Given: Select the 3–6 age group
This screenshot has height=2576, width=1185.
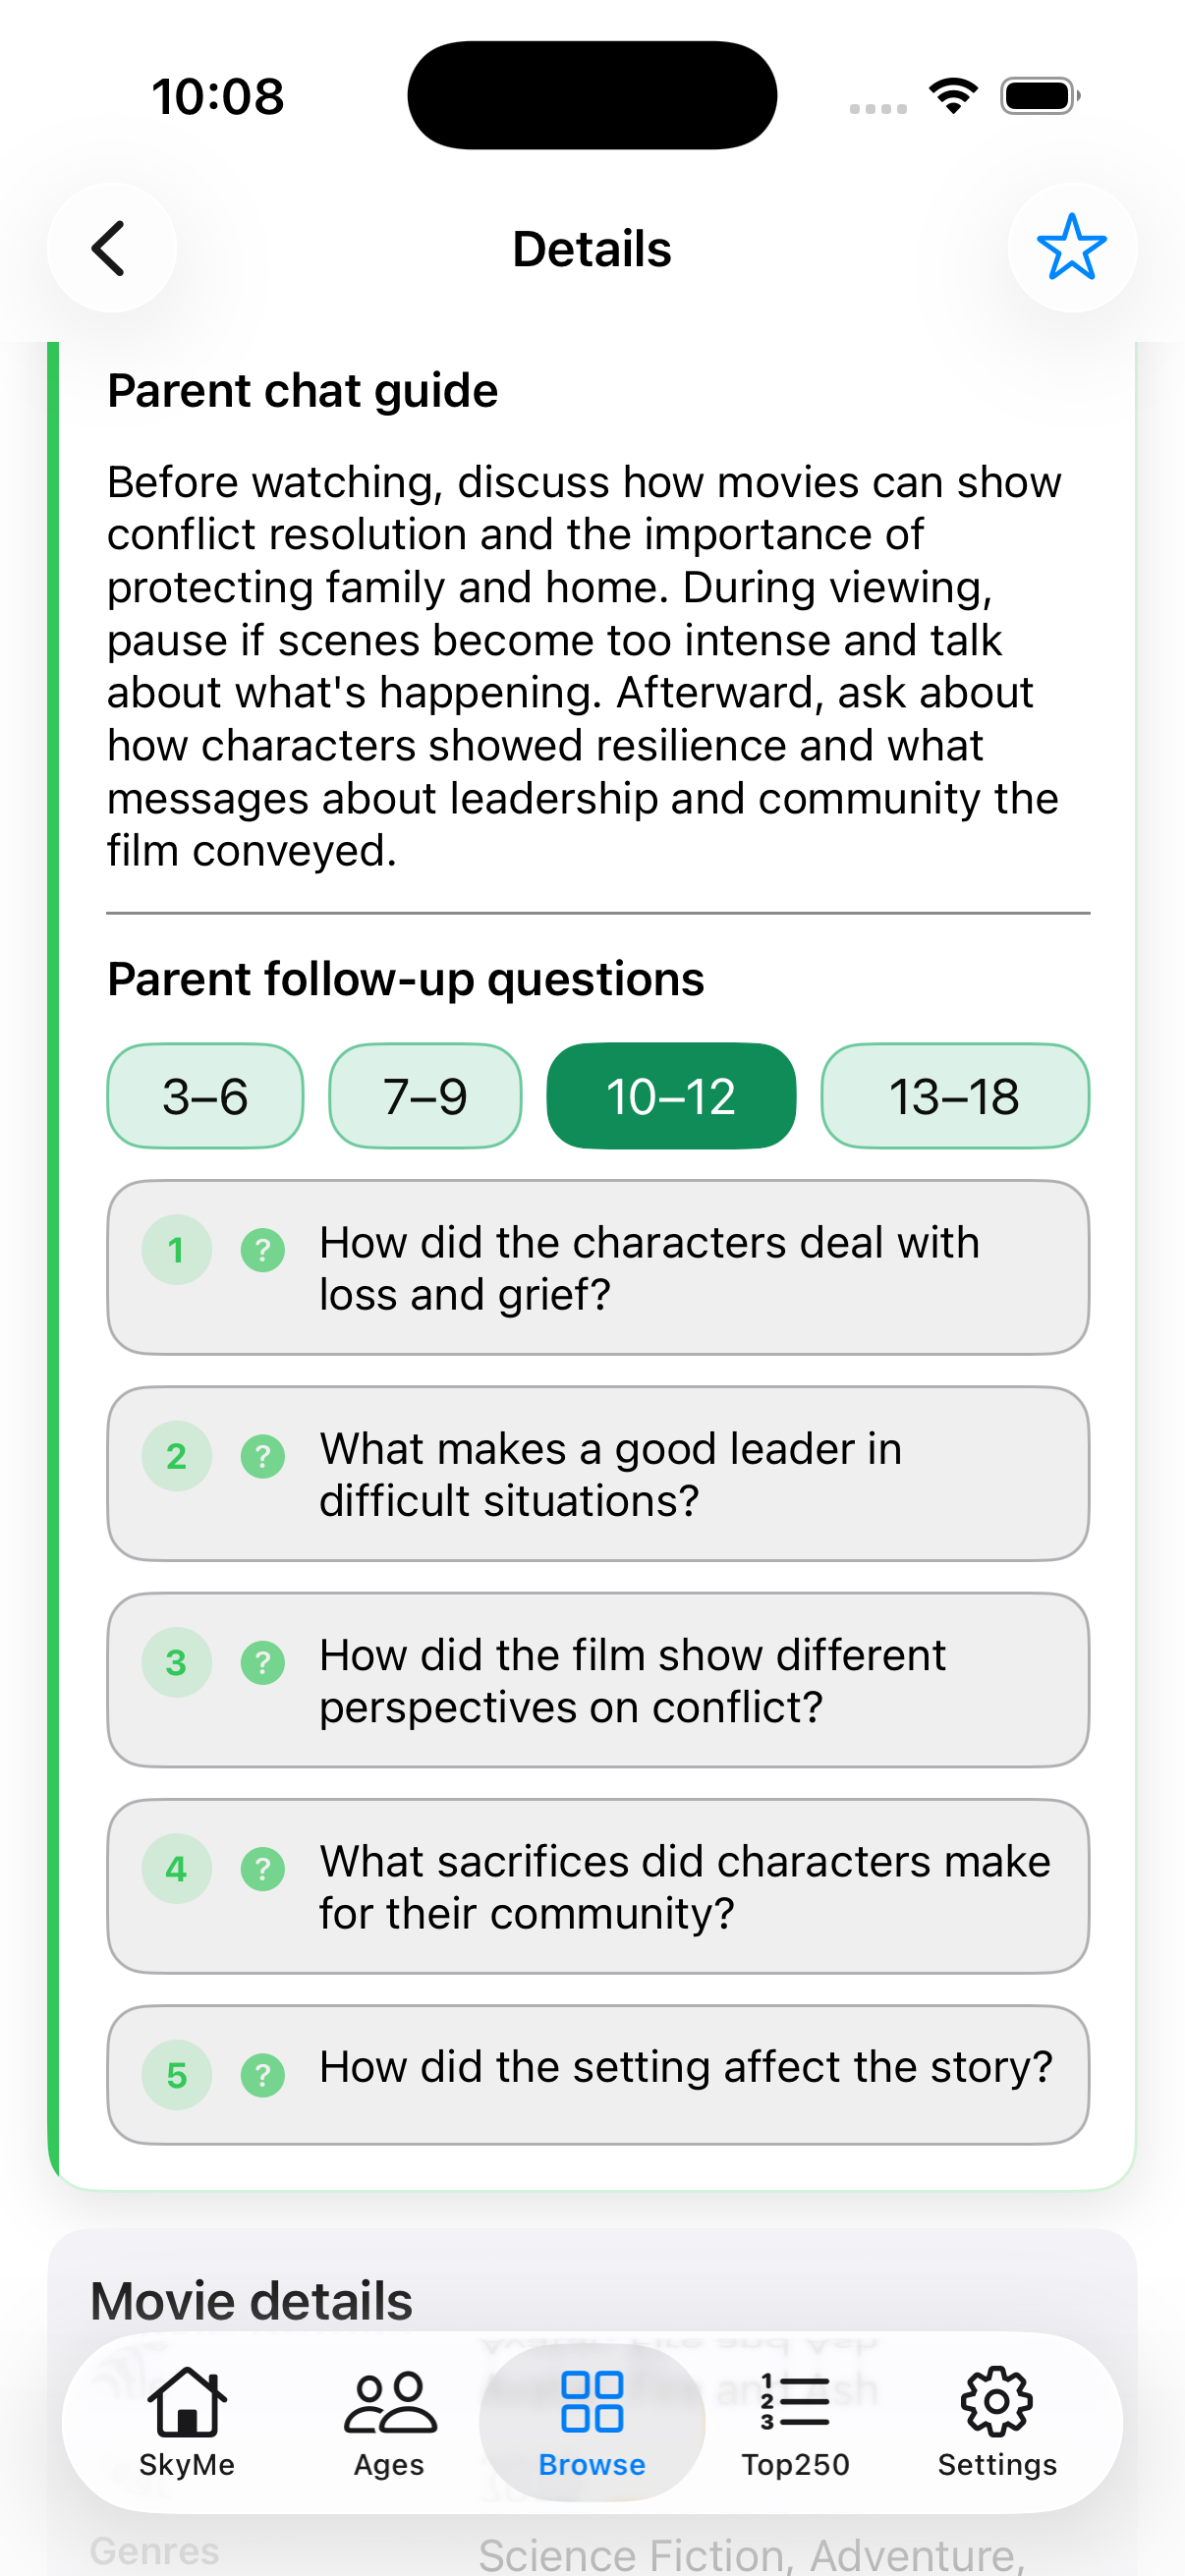Looking at the screenshot, I should tap(205, 1096).
